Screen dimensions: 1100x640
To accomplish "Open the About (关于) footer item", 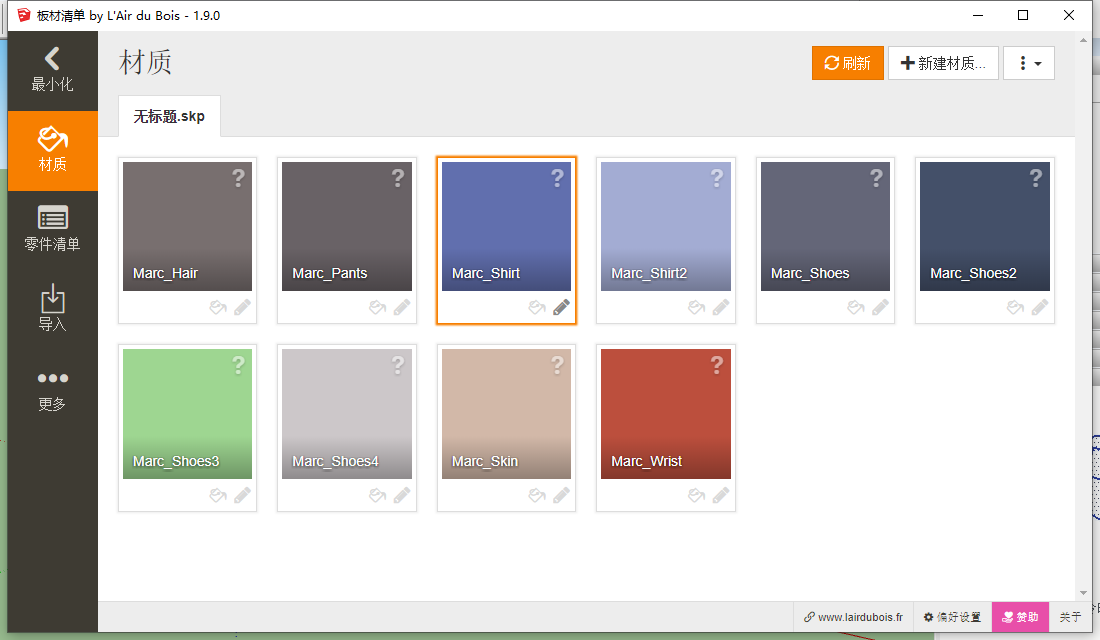I will pyautogui.click(x=1070, y=617).
